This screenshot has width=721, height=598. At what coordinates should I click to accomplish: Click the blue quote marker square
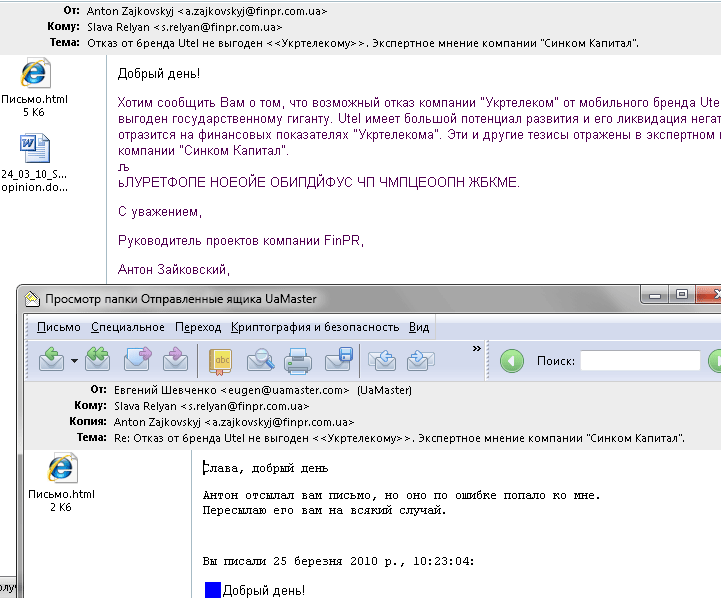213,590
